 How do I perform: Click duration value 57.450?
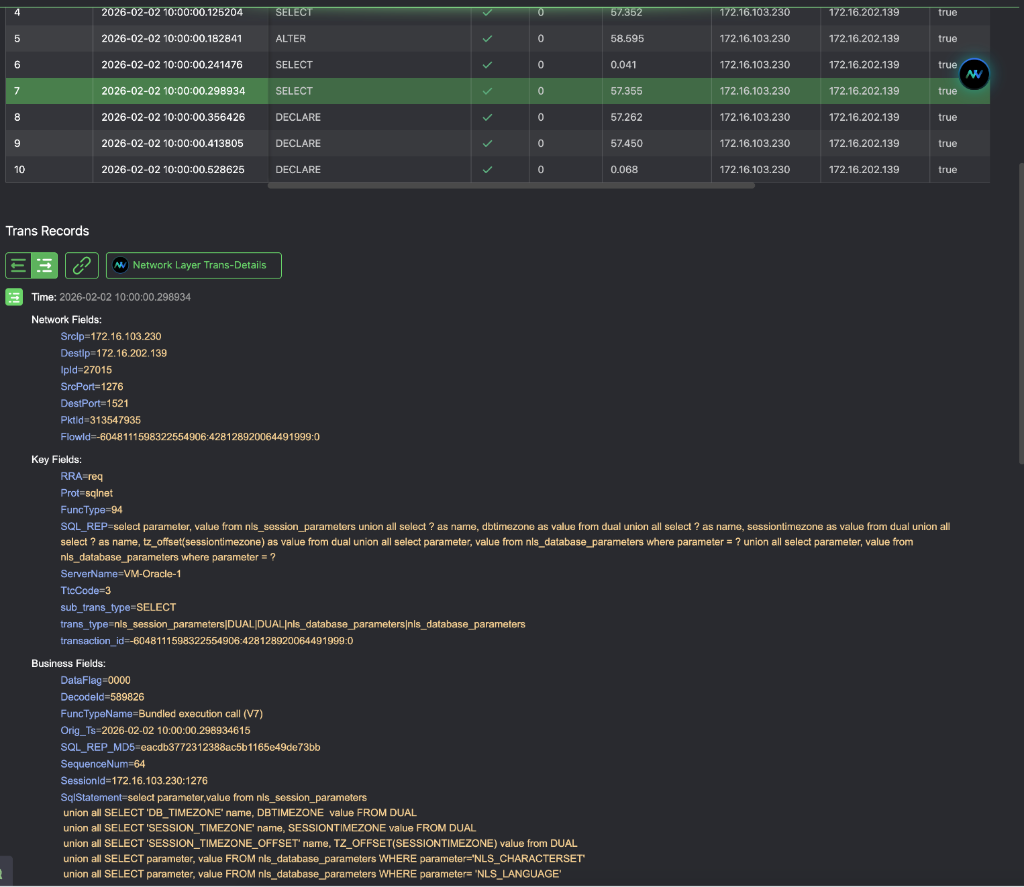click(x=626, y=143)
